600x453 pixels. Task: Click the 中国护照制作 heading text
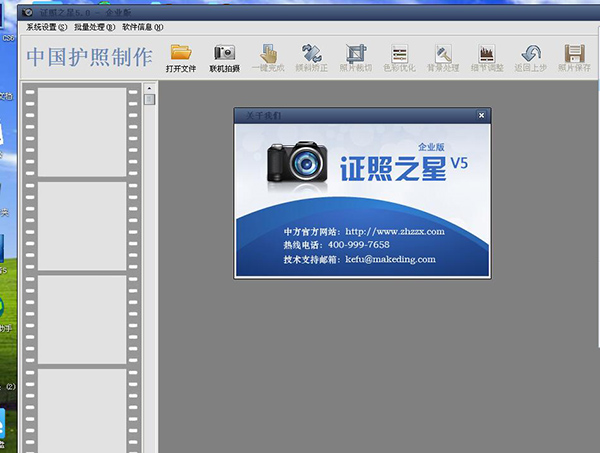click(x=90, y=57)
